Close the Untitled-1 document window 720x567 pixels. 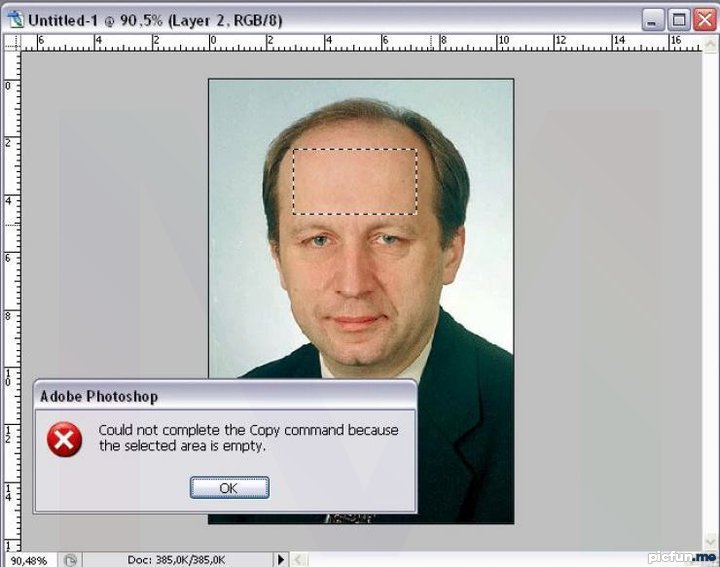click(x=704, y=20)
